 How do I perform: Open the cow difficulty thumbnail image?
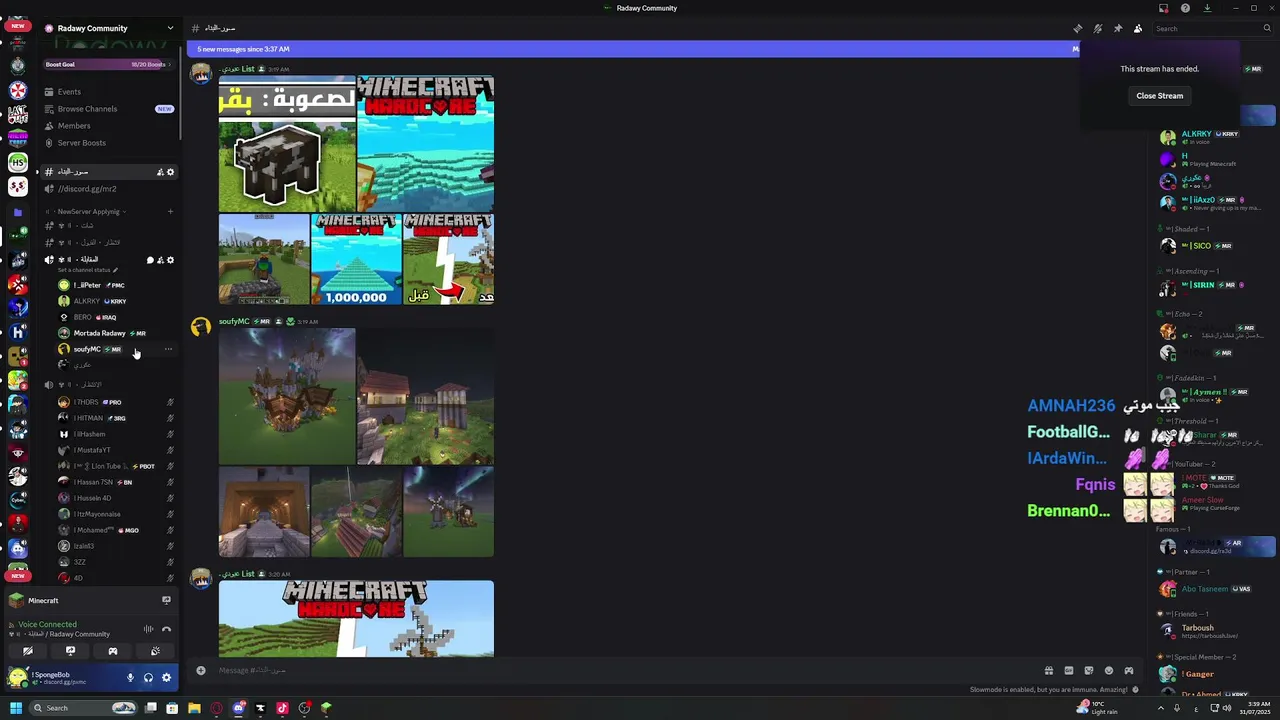(287, 144)
